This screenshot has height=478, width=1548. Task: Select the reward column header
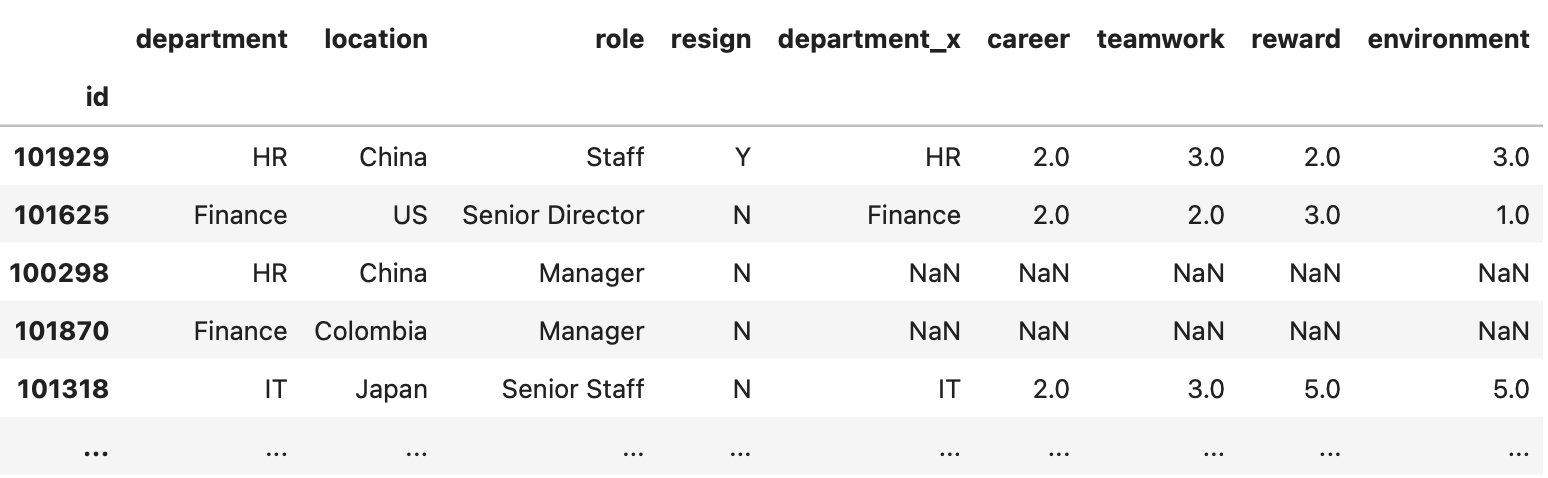tap(1295, 39)
